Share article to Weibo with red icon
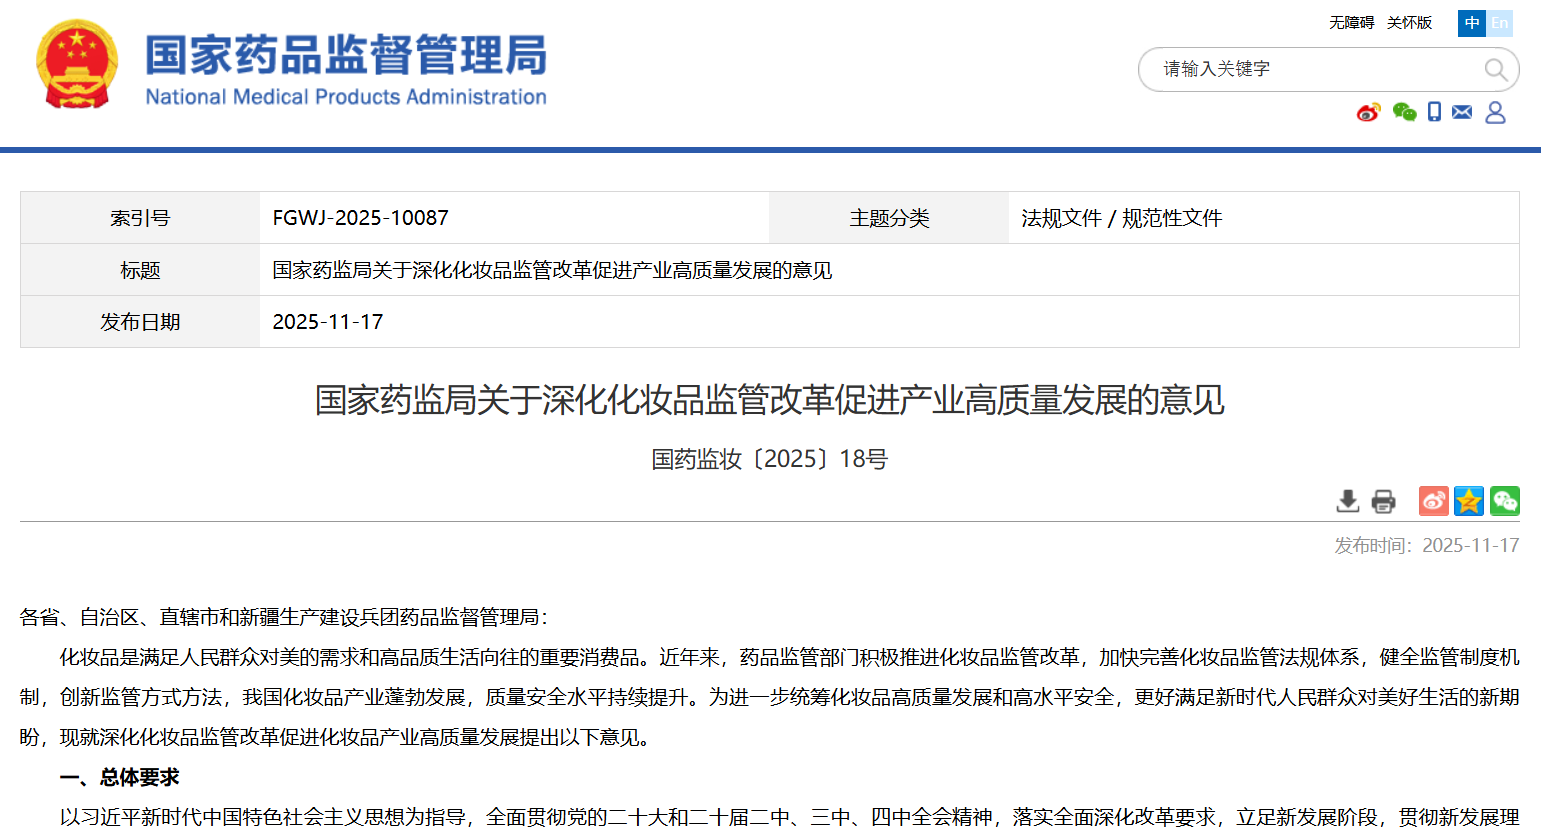 1433,501
